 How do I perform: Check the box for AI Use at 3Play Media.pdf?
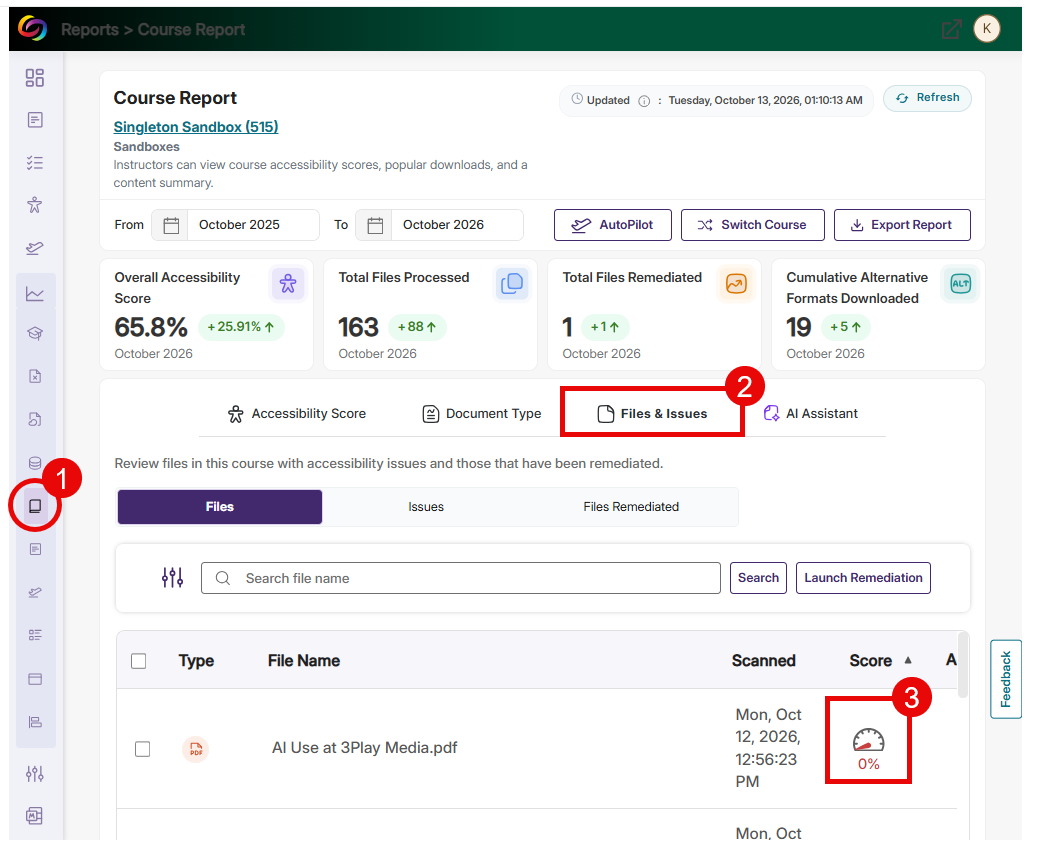click(142, 749)
